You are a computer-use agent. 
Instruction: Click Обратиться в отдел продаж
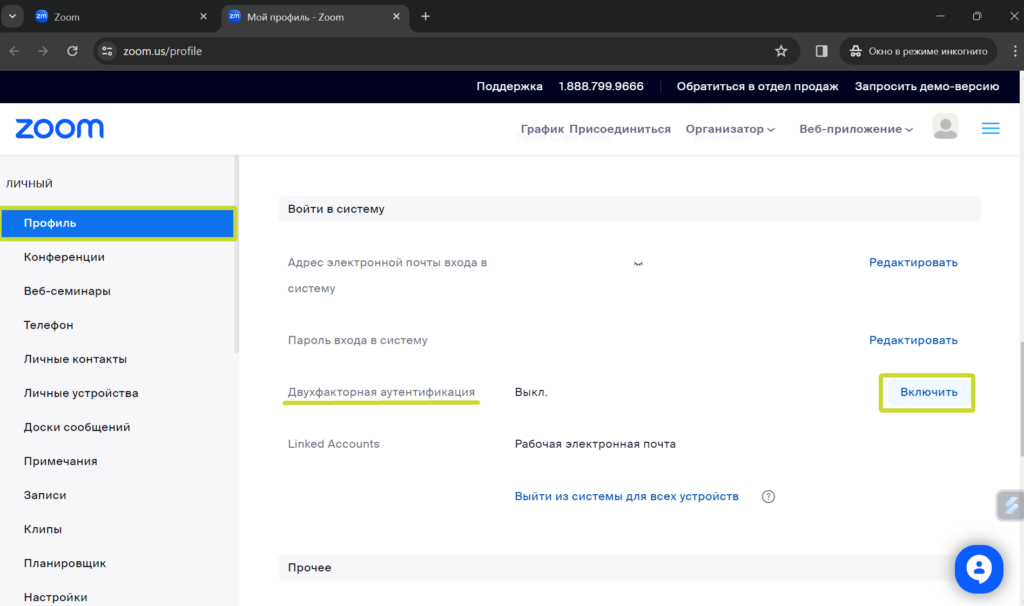point(757,86)
